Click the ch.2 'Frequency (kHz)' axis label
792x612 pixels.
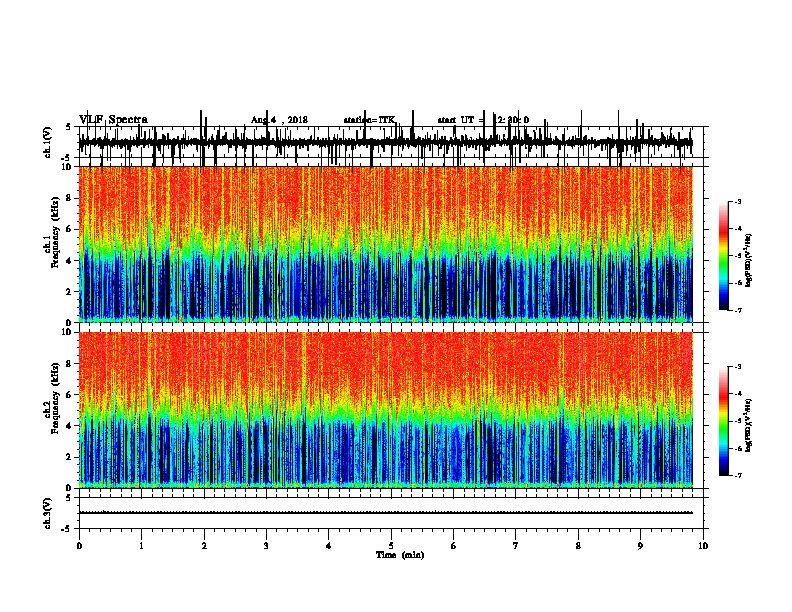pos(55,398)
